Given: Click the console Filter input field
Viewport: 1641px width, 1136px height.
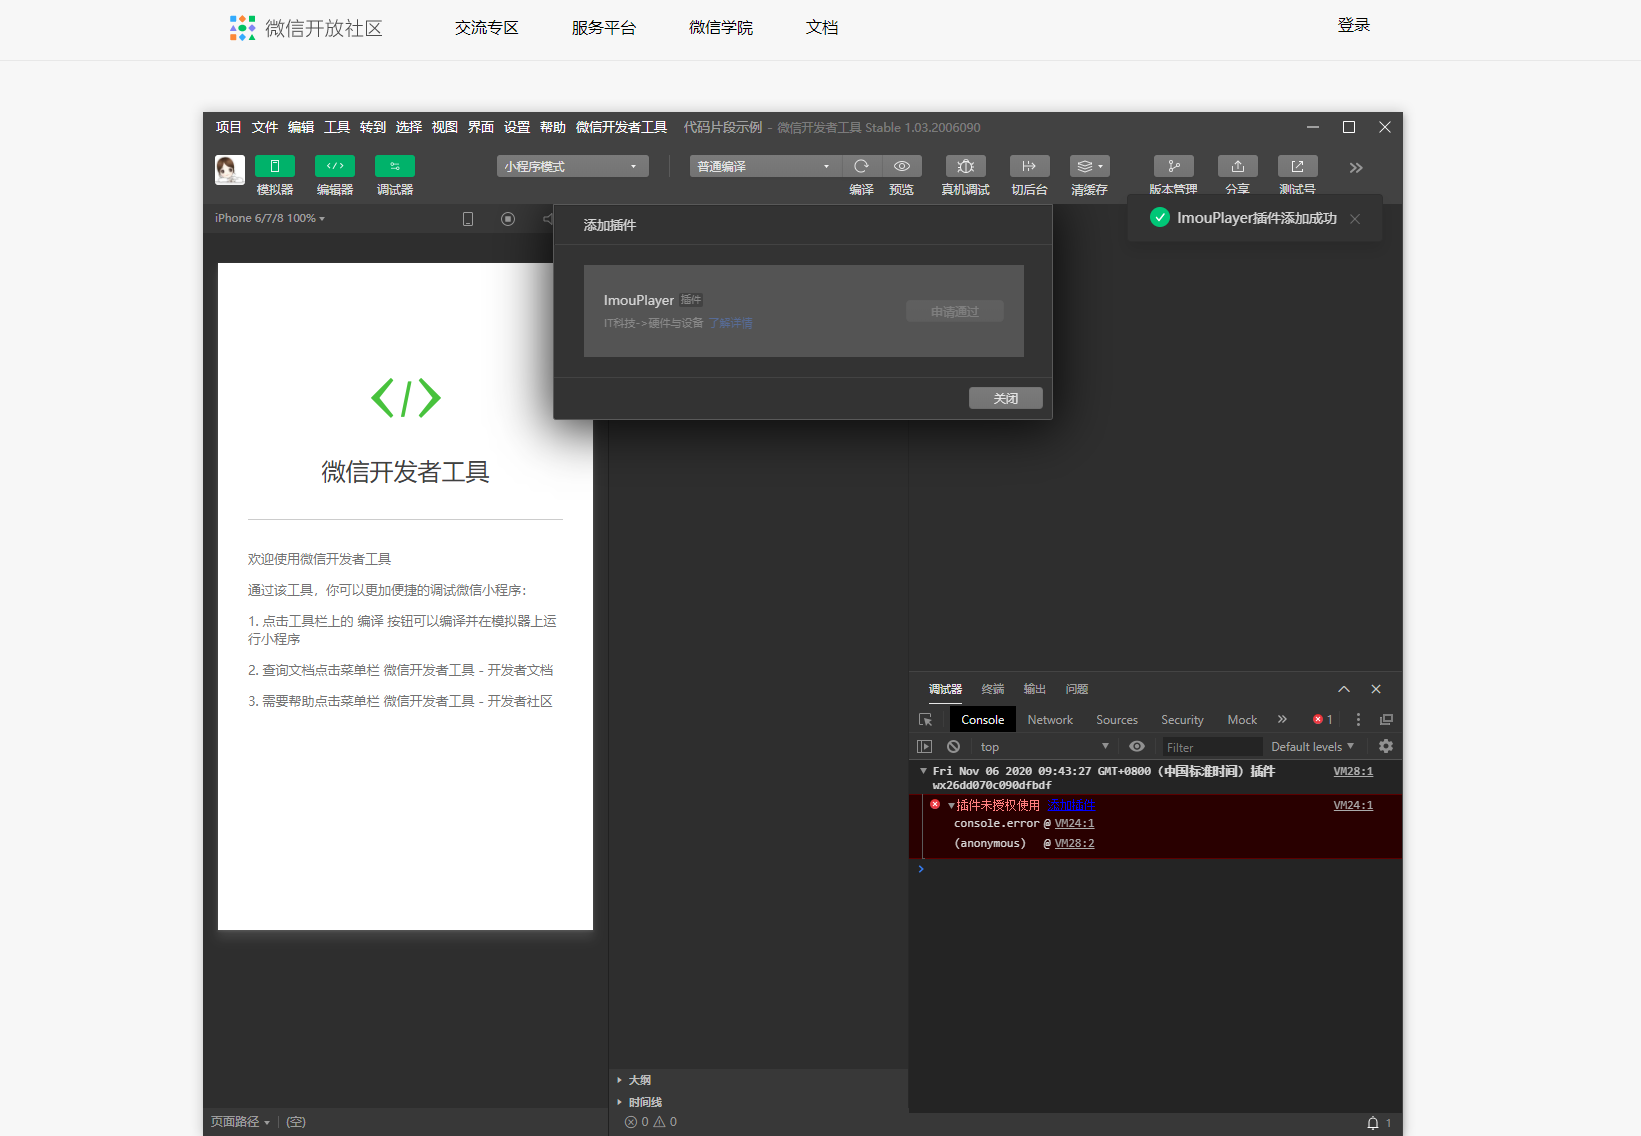Looking at the screenshot, I should pyautogui.click(x=1212, y=747).
